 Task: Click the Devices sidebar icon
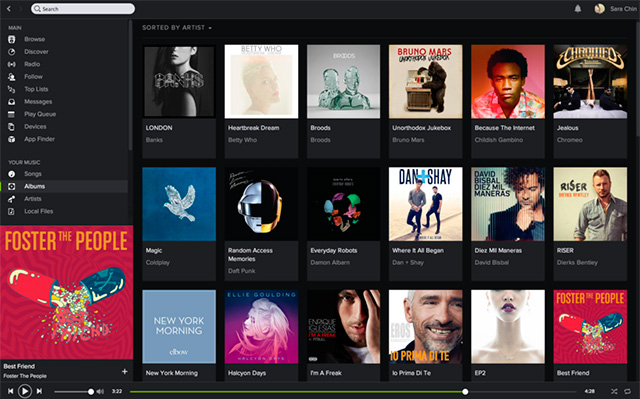(x=11, y=126)
